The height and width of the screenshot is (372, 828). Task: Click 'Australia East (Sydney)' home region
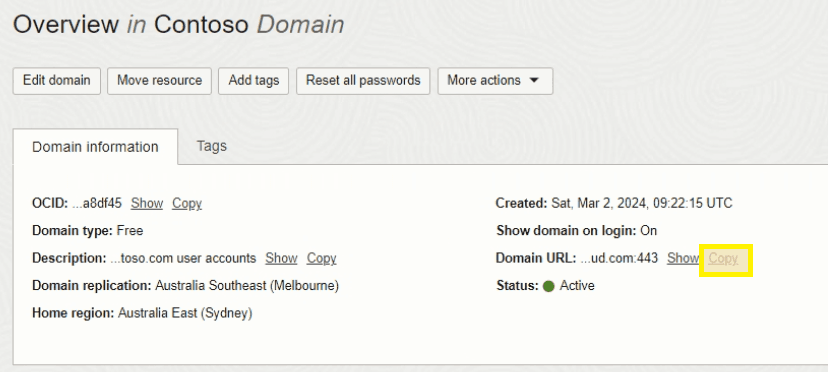point(185,313)
